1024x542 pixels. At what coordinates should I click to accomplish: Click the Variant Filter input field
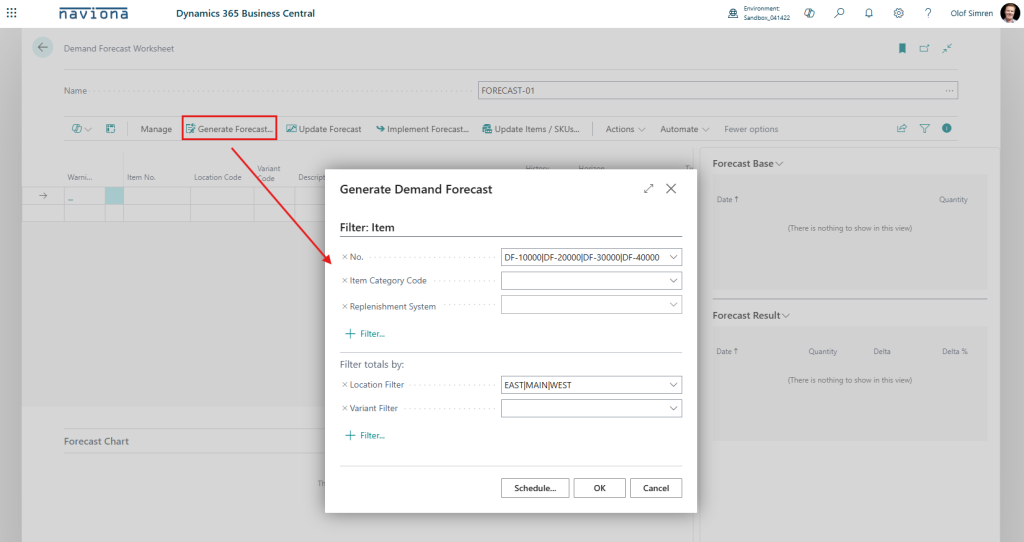click(x=583, y=409)
